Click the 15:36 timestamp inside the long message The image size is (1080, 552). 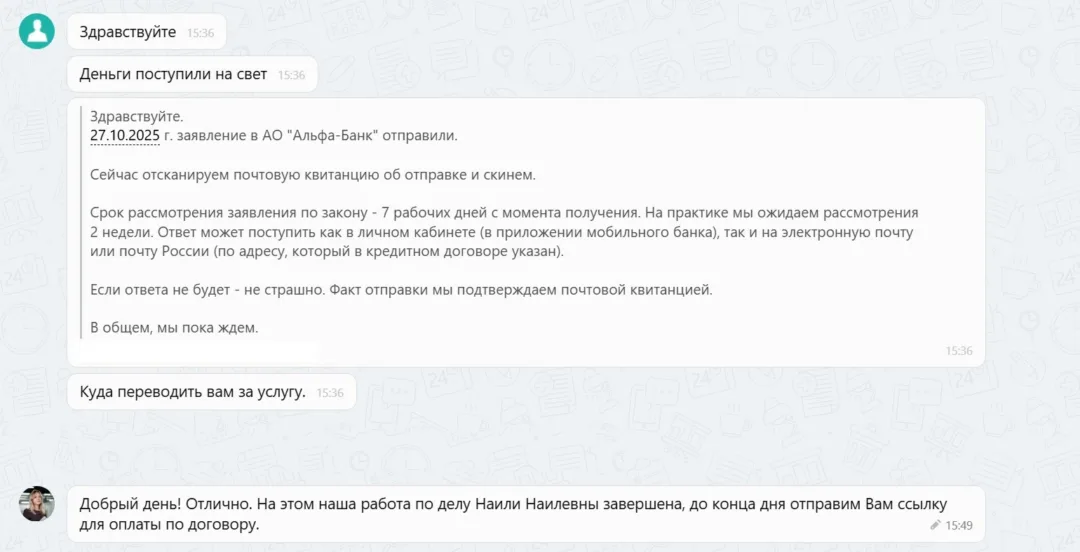point(958,351)
